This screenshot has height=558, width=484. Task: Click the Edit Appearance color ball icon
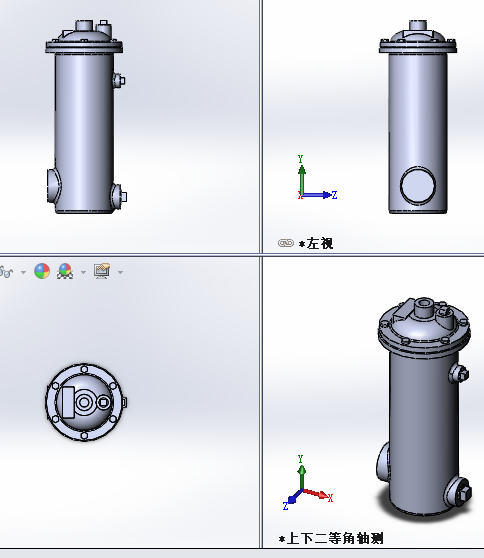click(42, 271)
